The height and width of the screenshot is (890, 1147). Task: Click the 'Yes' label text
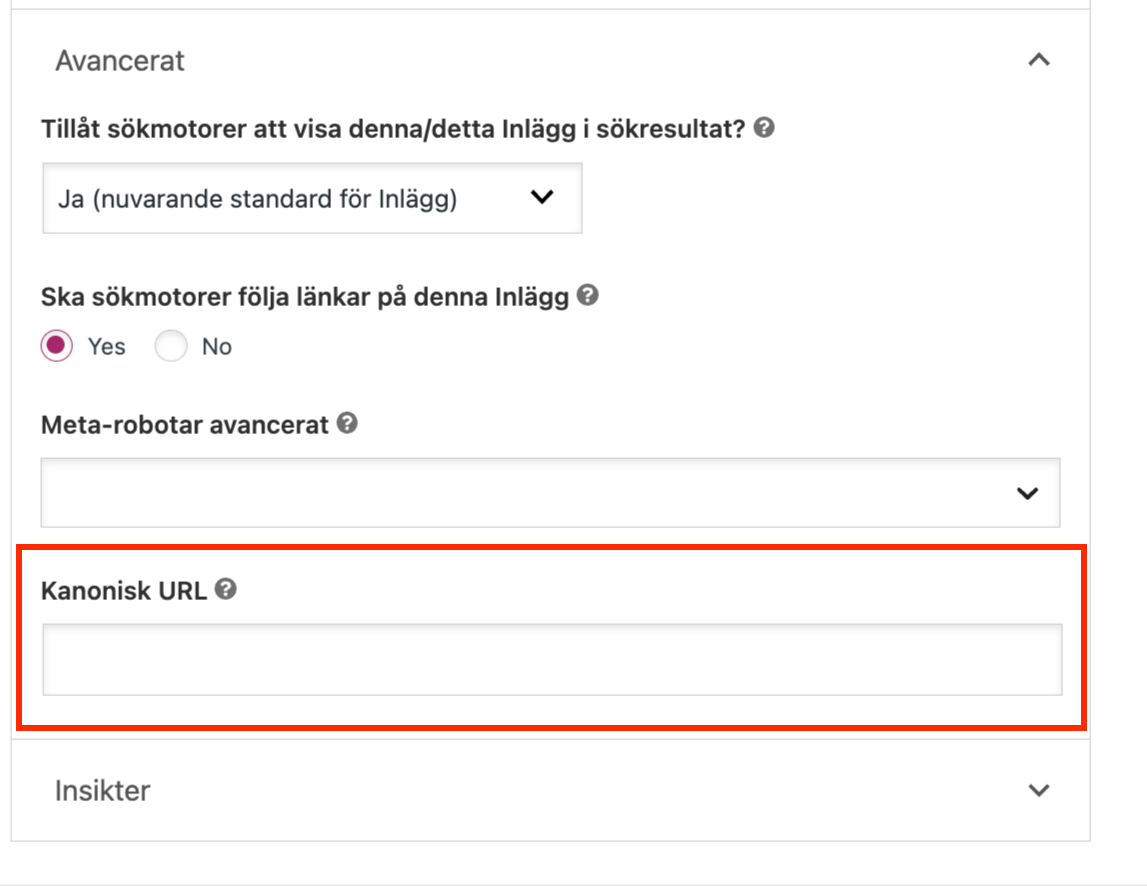point(106,347)
